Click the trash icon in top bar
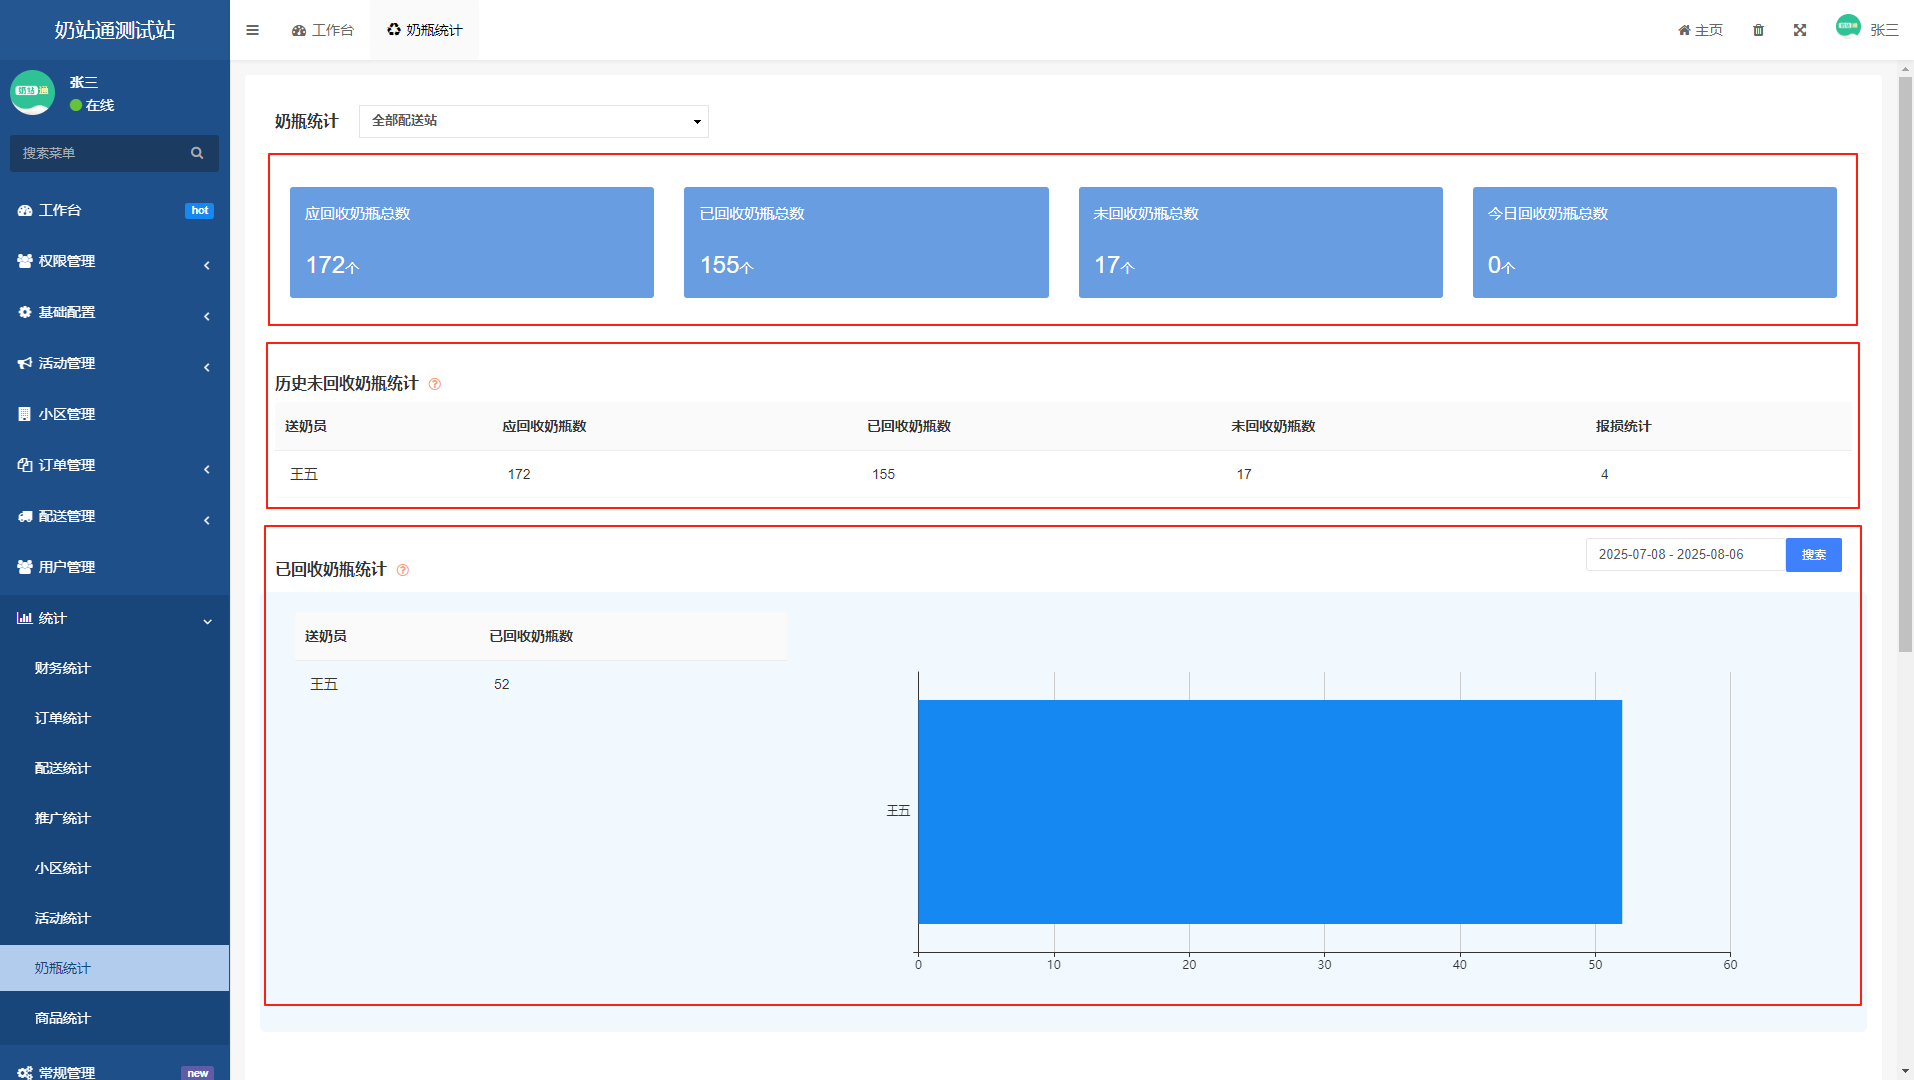The image size is (1914, 1080). [1758, 30]
